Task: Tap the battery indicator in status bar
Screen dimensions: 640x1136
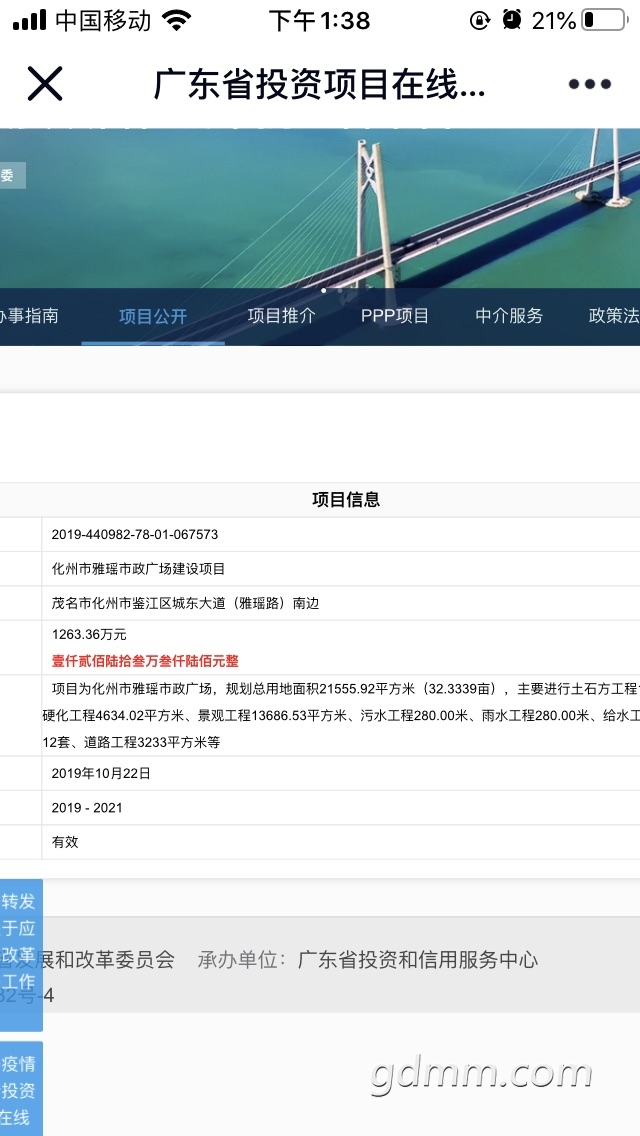Action: pyautogui.click(x=603, y=20)
